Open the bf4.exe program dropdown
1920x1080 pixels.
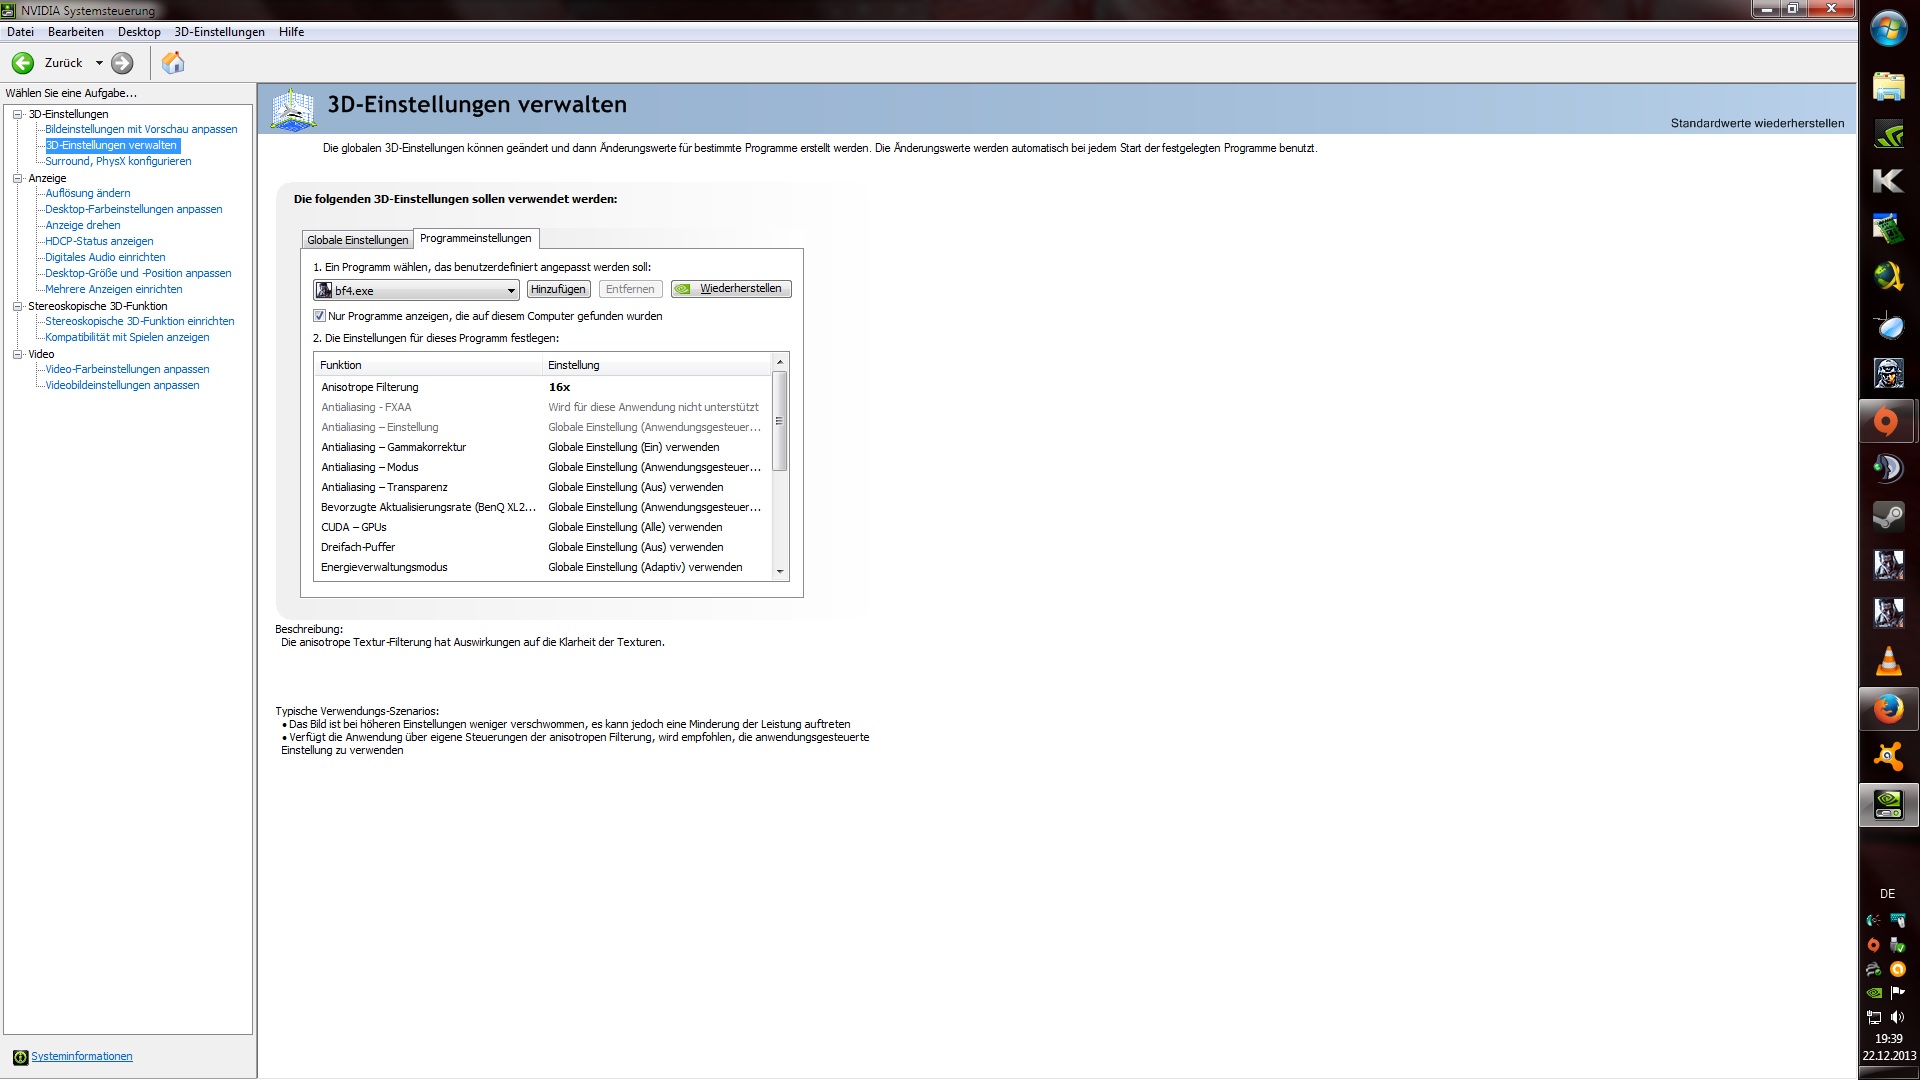coord(510,291)
